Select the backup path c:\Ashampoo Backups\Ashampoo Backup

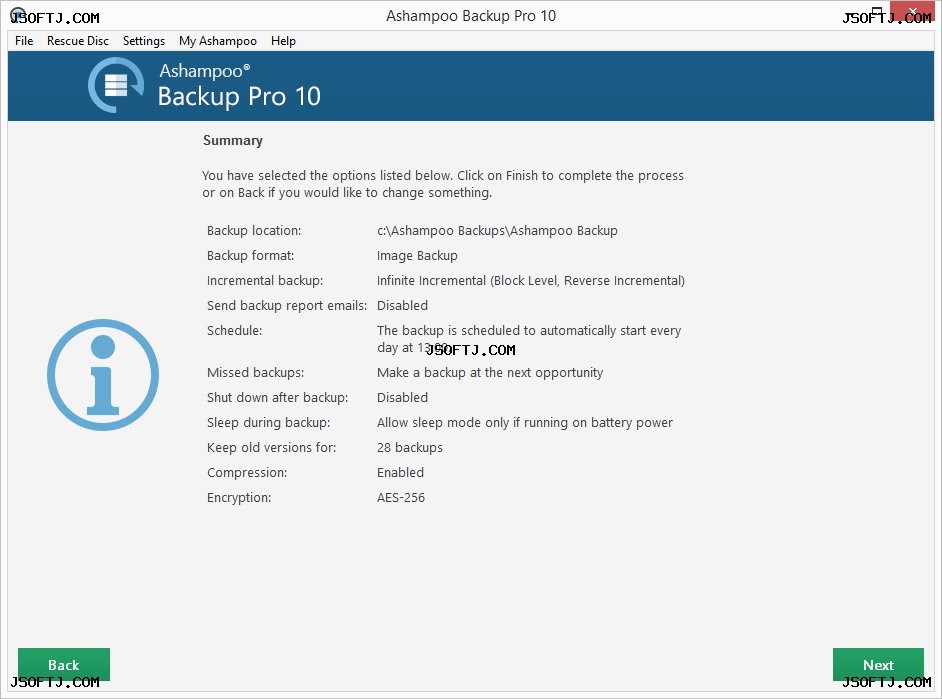point(497,231)
